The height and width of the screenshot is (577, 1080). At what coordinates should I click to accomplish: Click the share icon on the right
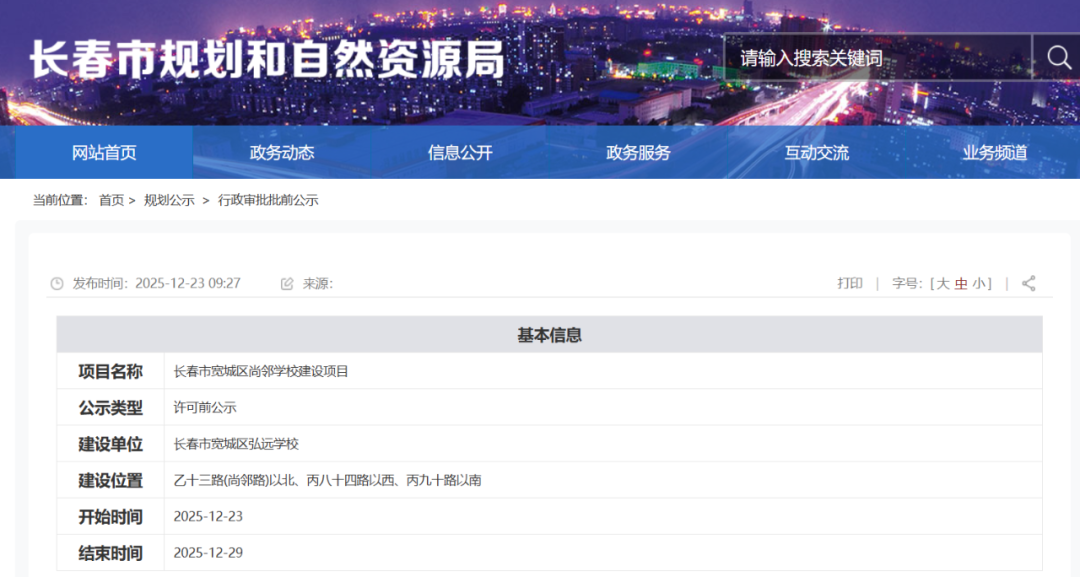click(x=1028, y=283)
